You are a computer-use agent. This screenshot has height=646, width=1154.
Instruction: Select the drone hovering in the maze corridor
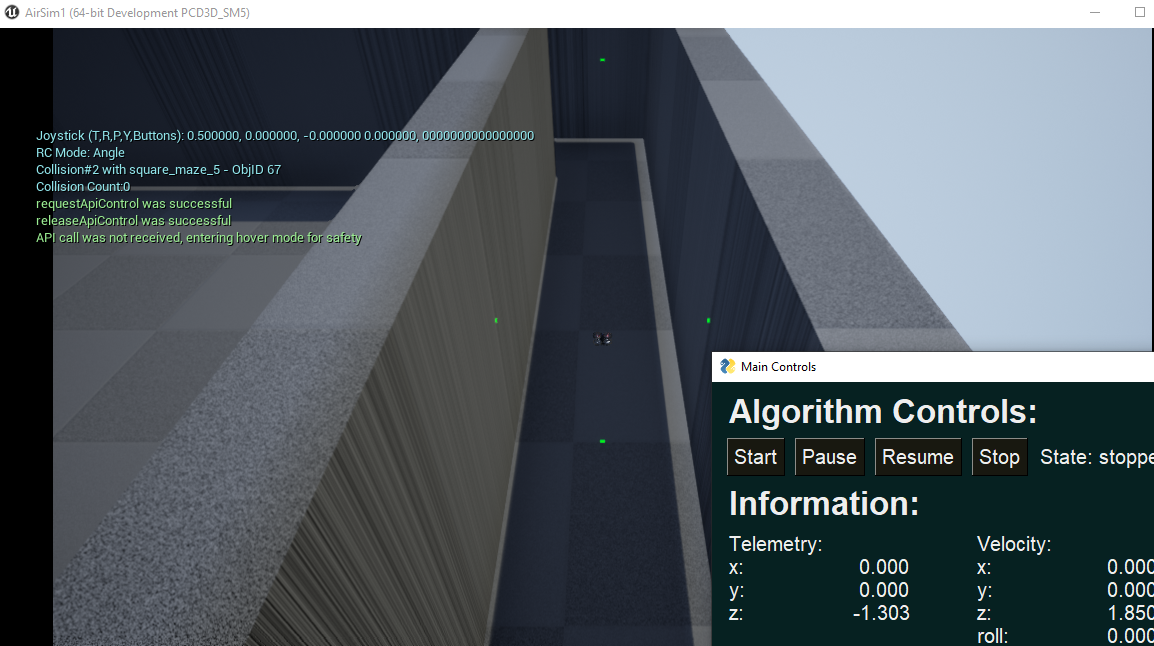[601, 339]
